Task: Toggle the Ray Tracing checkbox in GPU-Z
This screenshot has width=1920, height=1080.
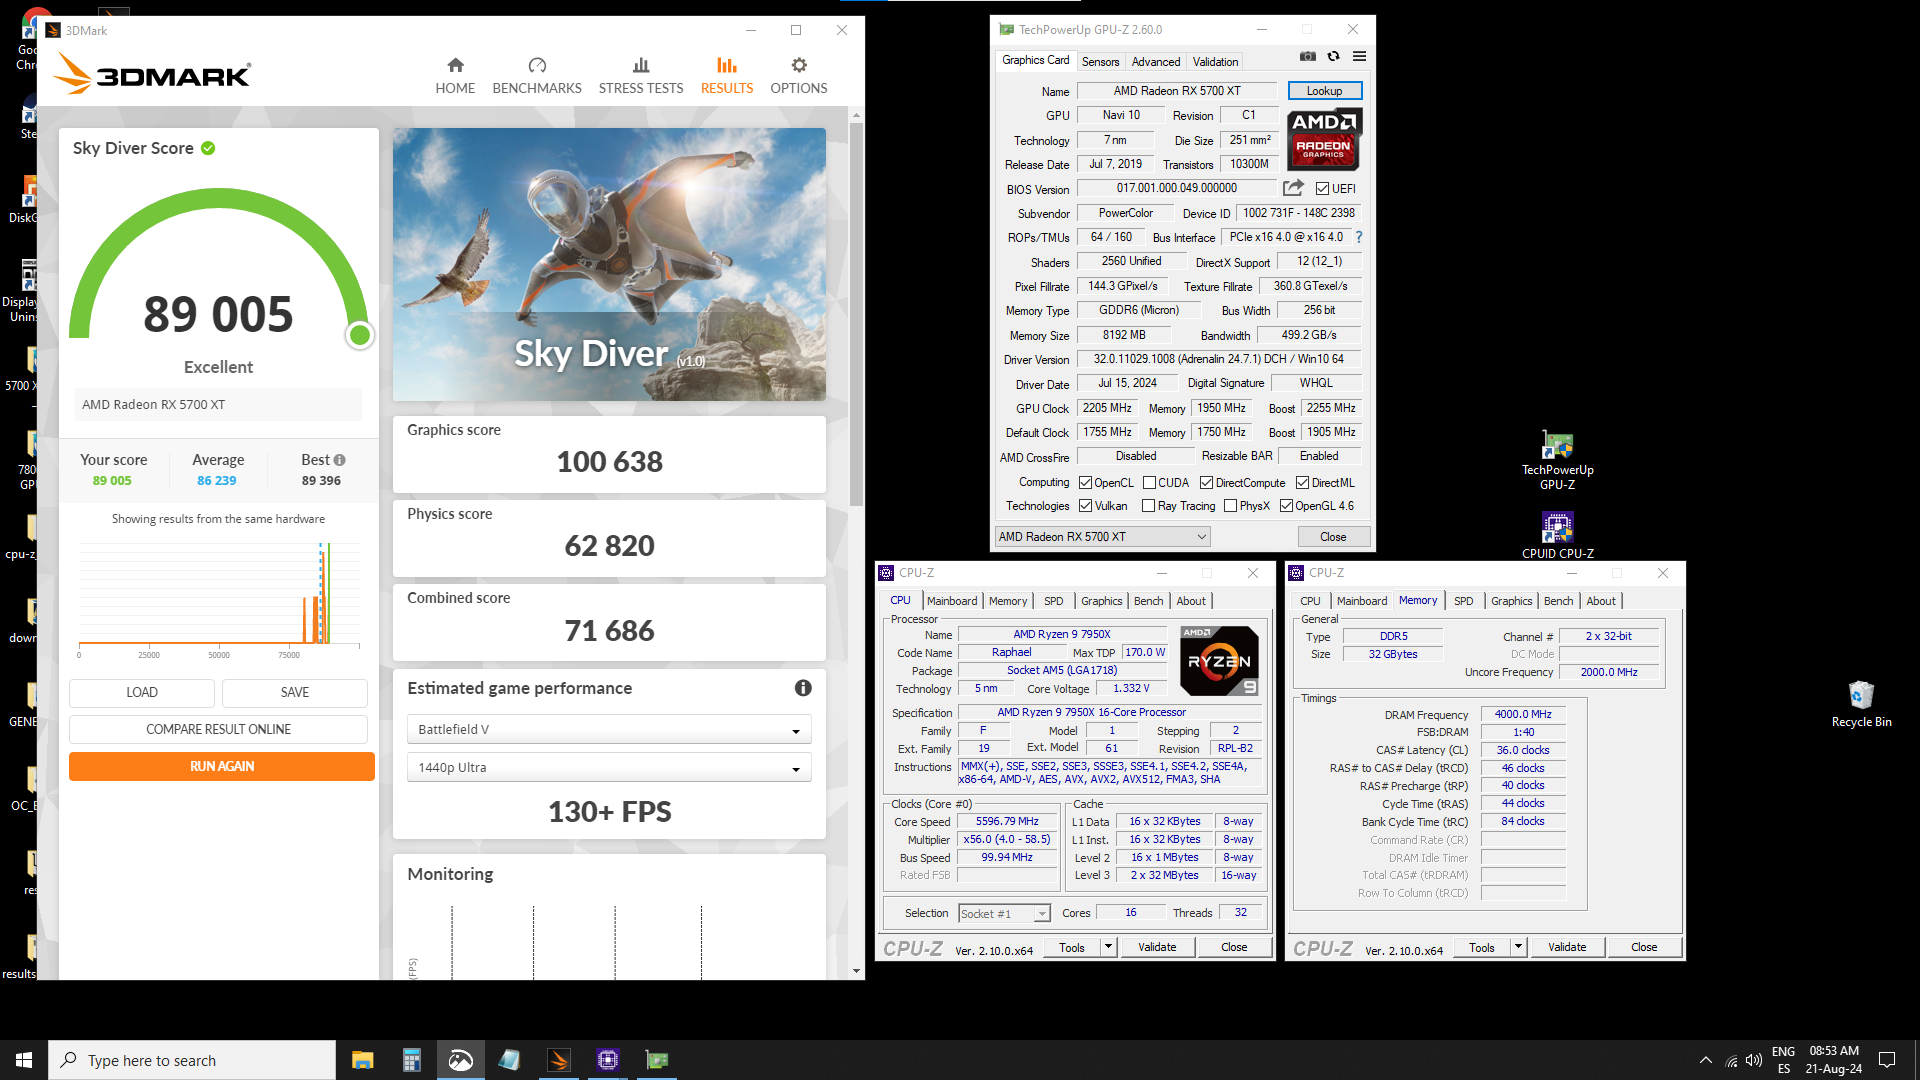Action: pos(1148,506)
